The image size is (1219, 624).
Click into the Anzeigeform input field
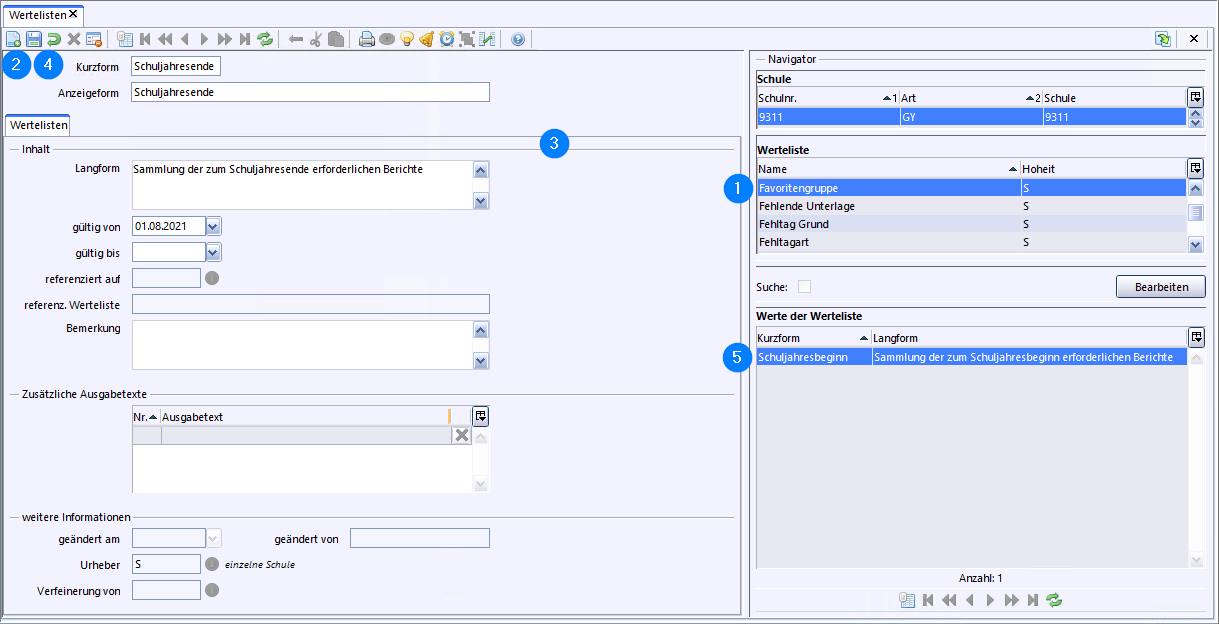tap(310, 92)
